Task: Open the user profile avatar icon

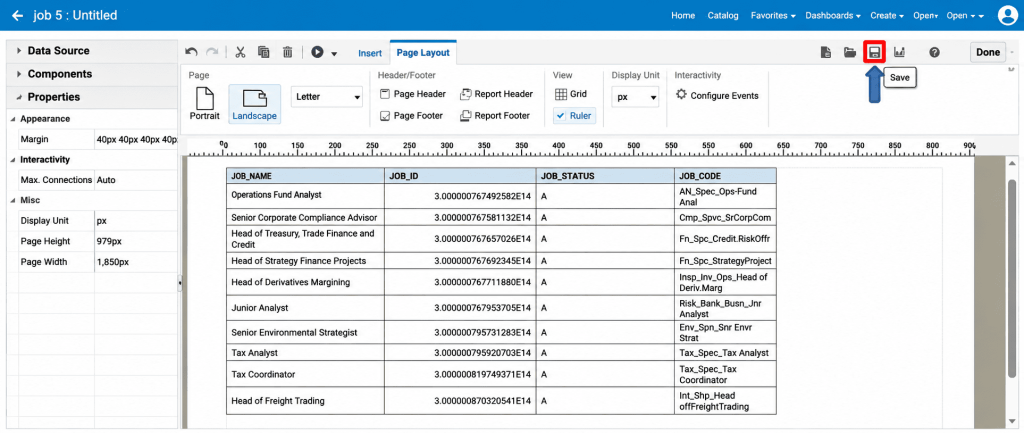Action: click(1008, 15)
